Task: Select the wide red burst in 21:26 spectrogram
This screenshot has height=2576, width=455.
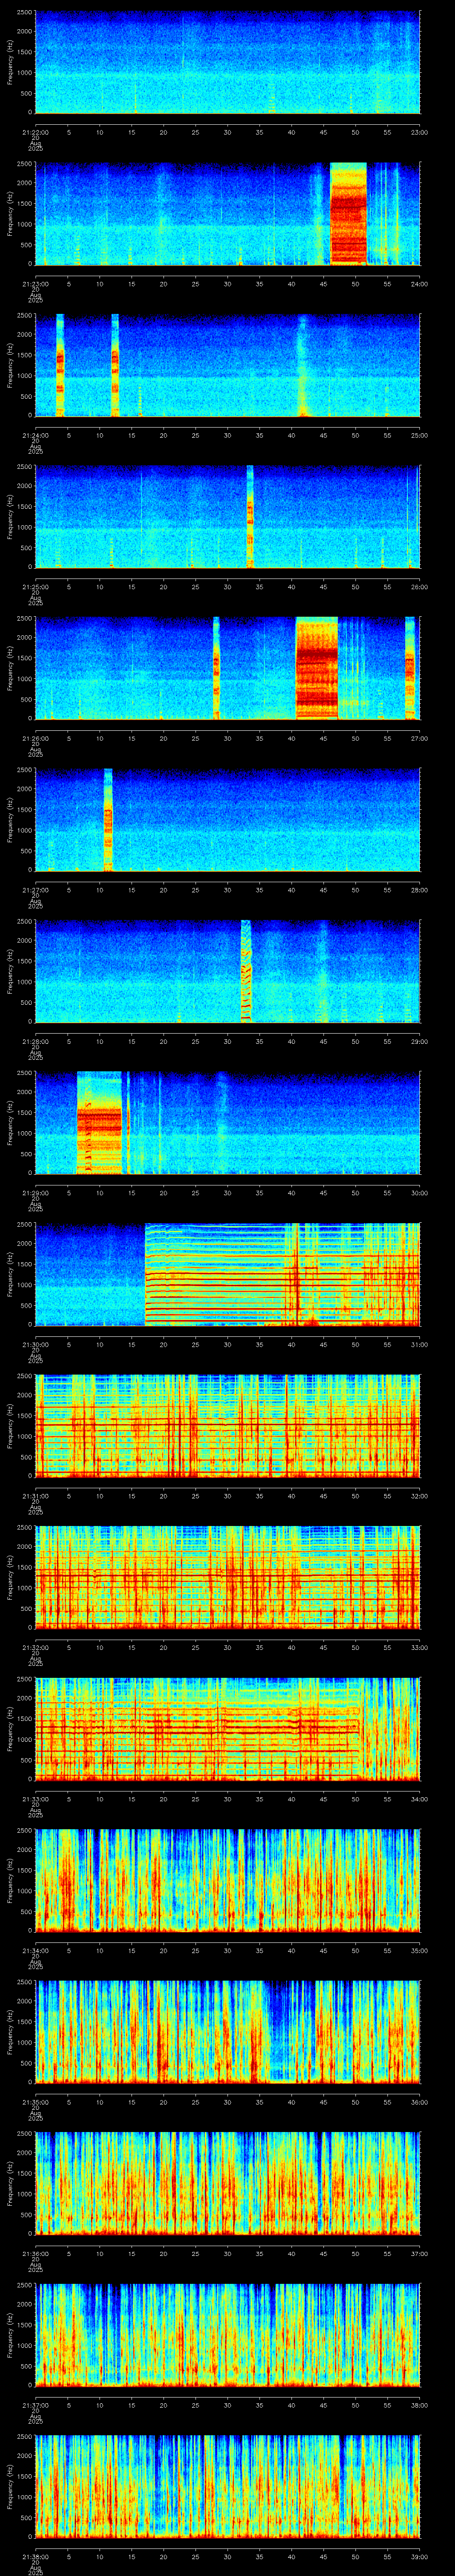Action: click(317, 668)
